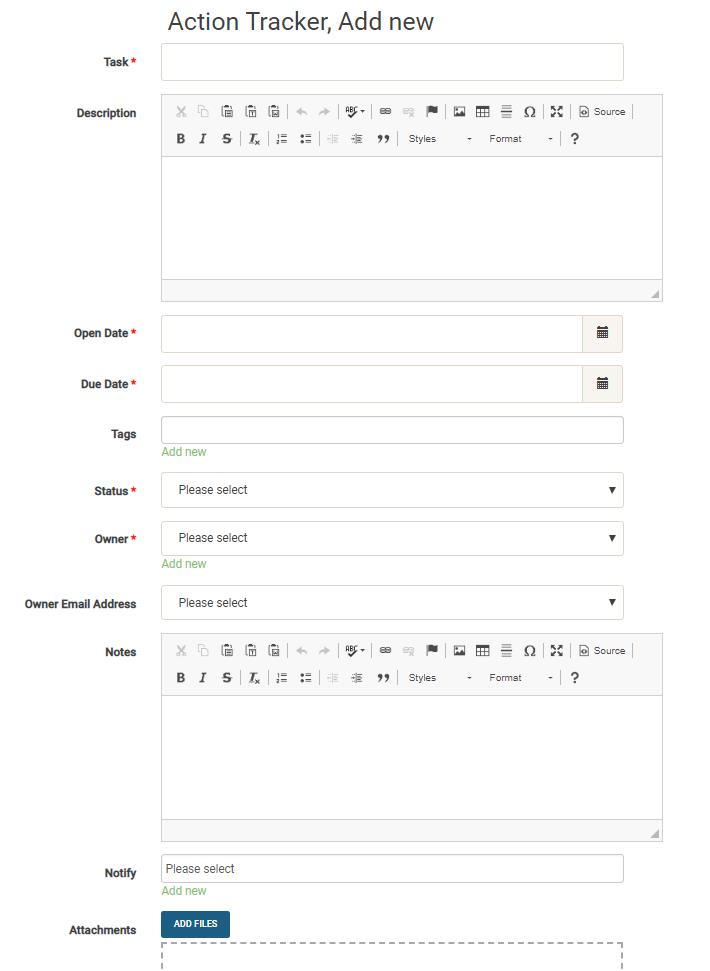Insert a link in Notes editor
The height and width of the screenshot is (971, 710).
coord(385,650)
